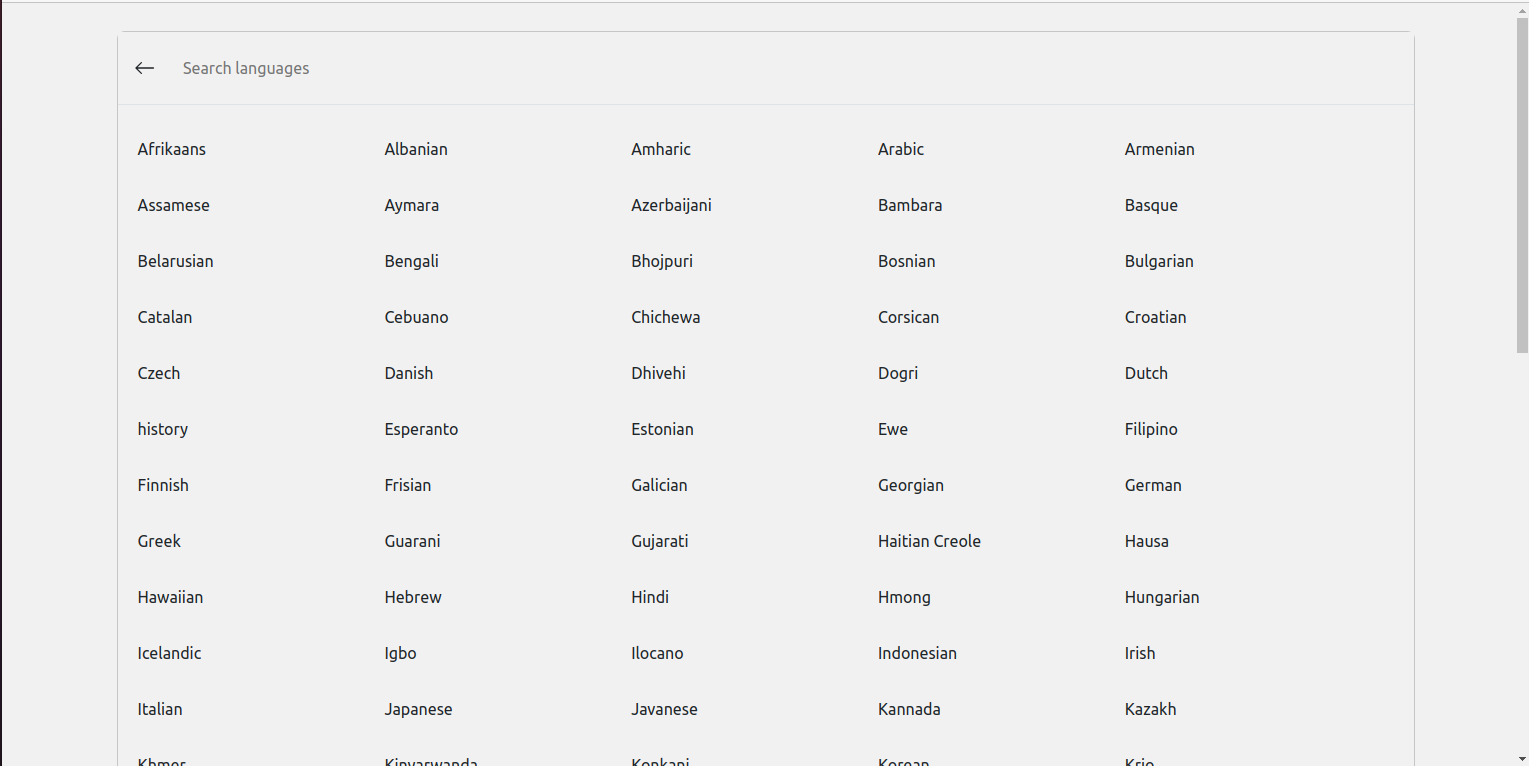This screenshot has height=766, width=1529.
Task: Click the 'history' list entry
Action: (163, 429)
